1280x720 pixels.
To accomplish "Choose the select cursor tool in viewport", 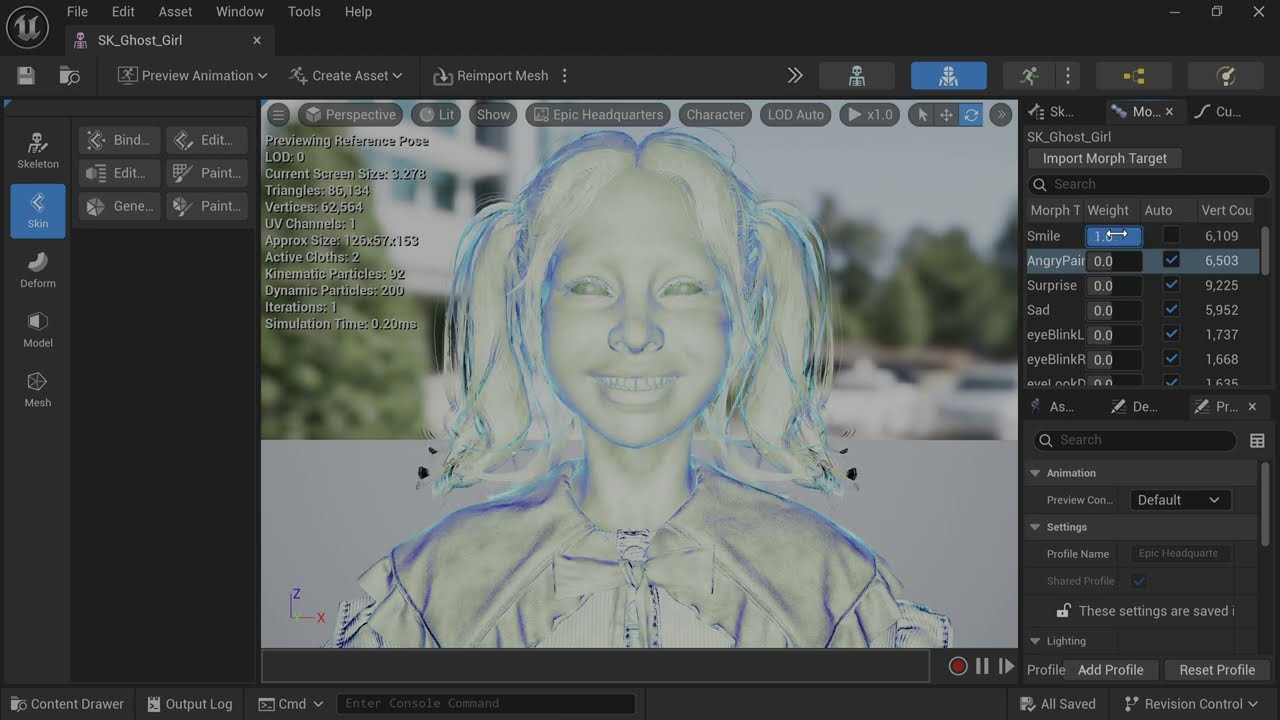I will [x=922, y=115].
